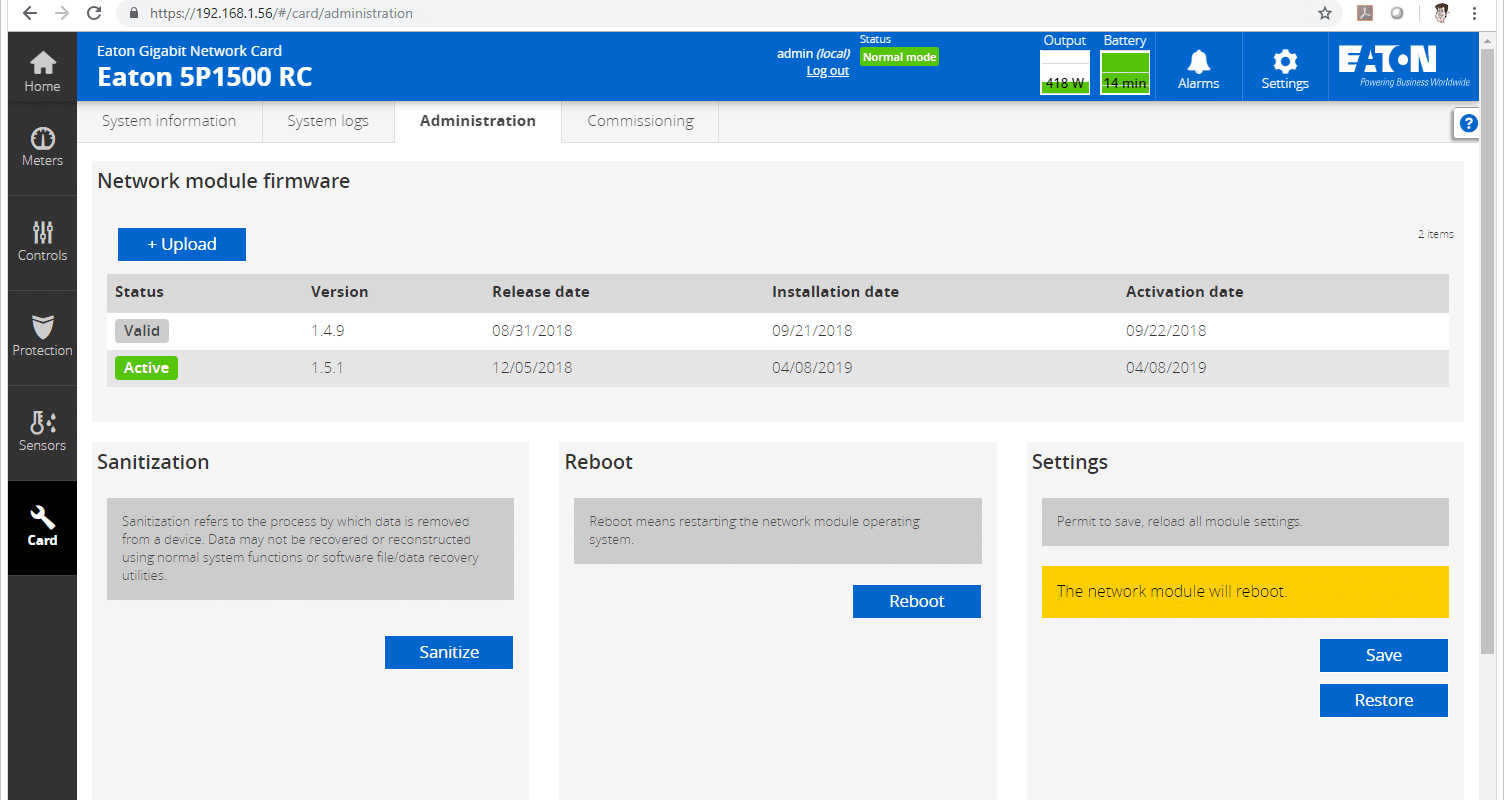Click the browser forward arrow
The height and width of the screenshot is (800, 1504).
click(x=62, y=13)
